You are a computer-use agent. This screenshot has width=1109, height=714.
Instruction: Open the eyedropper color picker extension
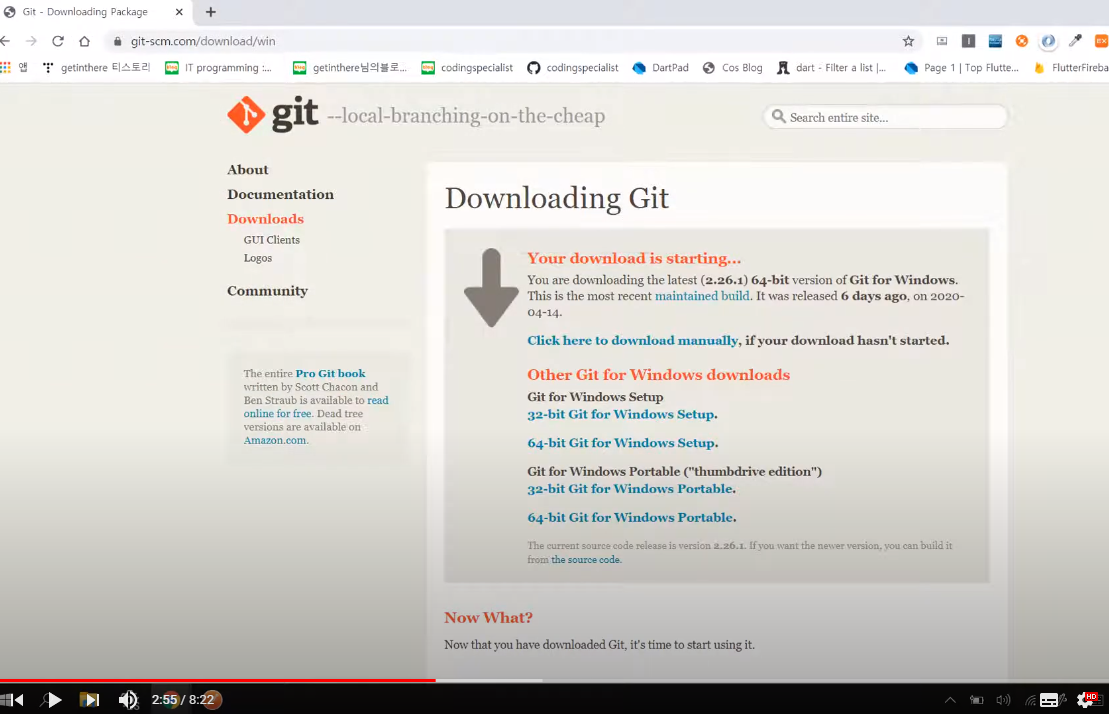[x=1075, y=41]
